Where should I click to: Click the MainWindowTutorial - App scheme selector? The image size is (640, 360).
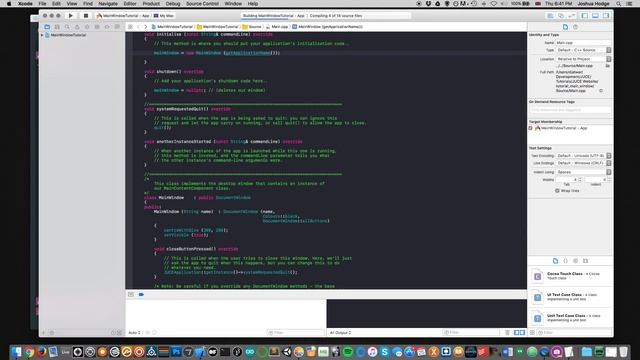pyautogui.click(x=123, y=16)
